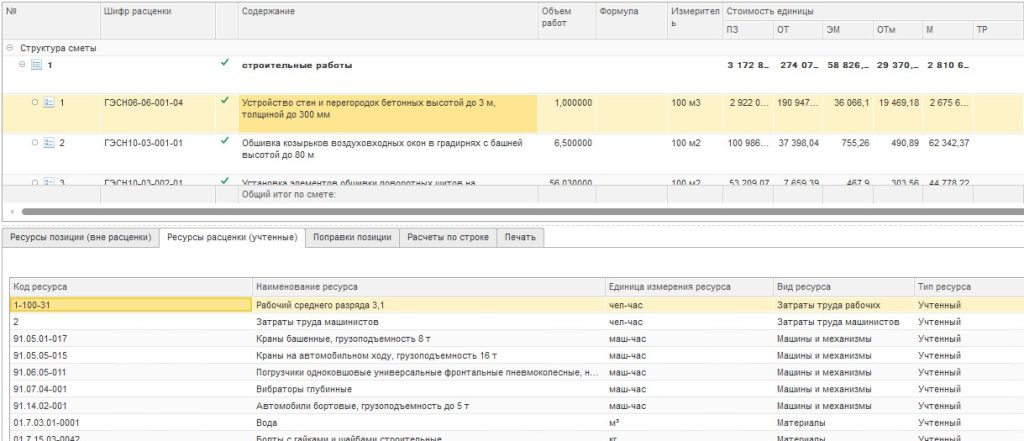The image size is (1024, 441).
Task: Click the horizontal scrollbar of the estimate grid
Action: 500,212
